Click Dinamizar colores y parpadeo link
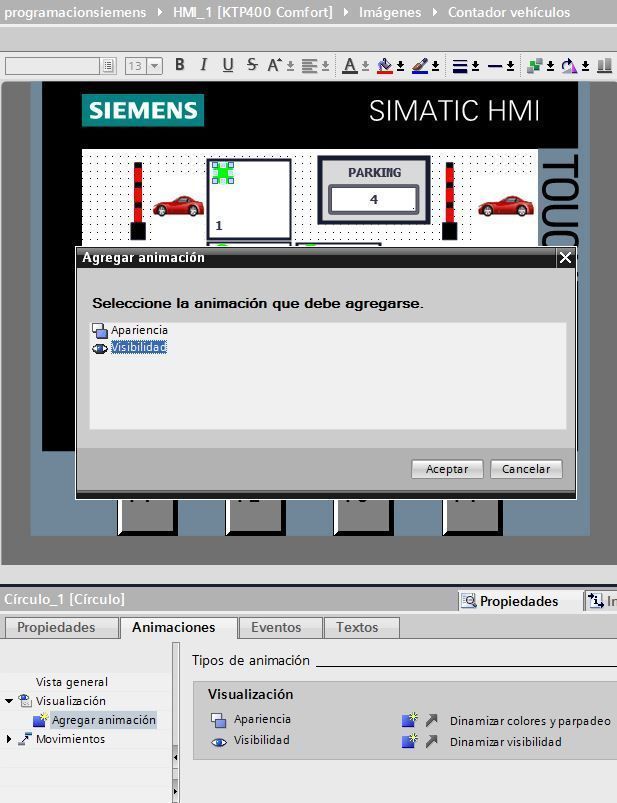Screen dimensions: 617x803 click(x=530, y=721)
